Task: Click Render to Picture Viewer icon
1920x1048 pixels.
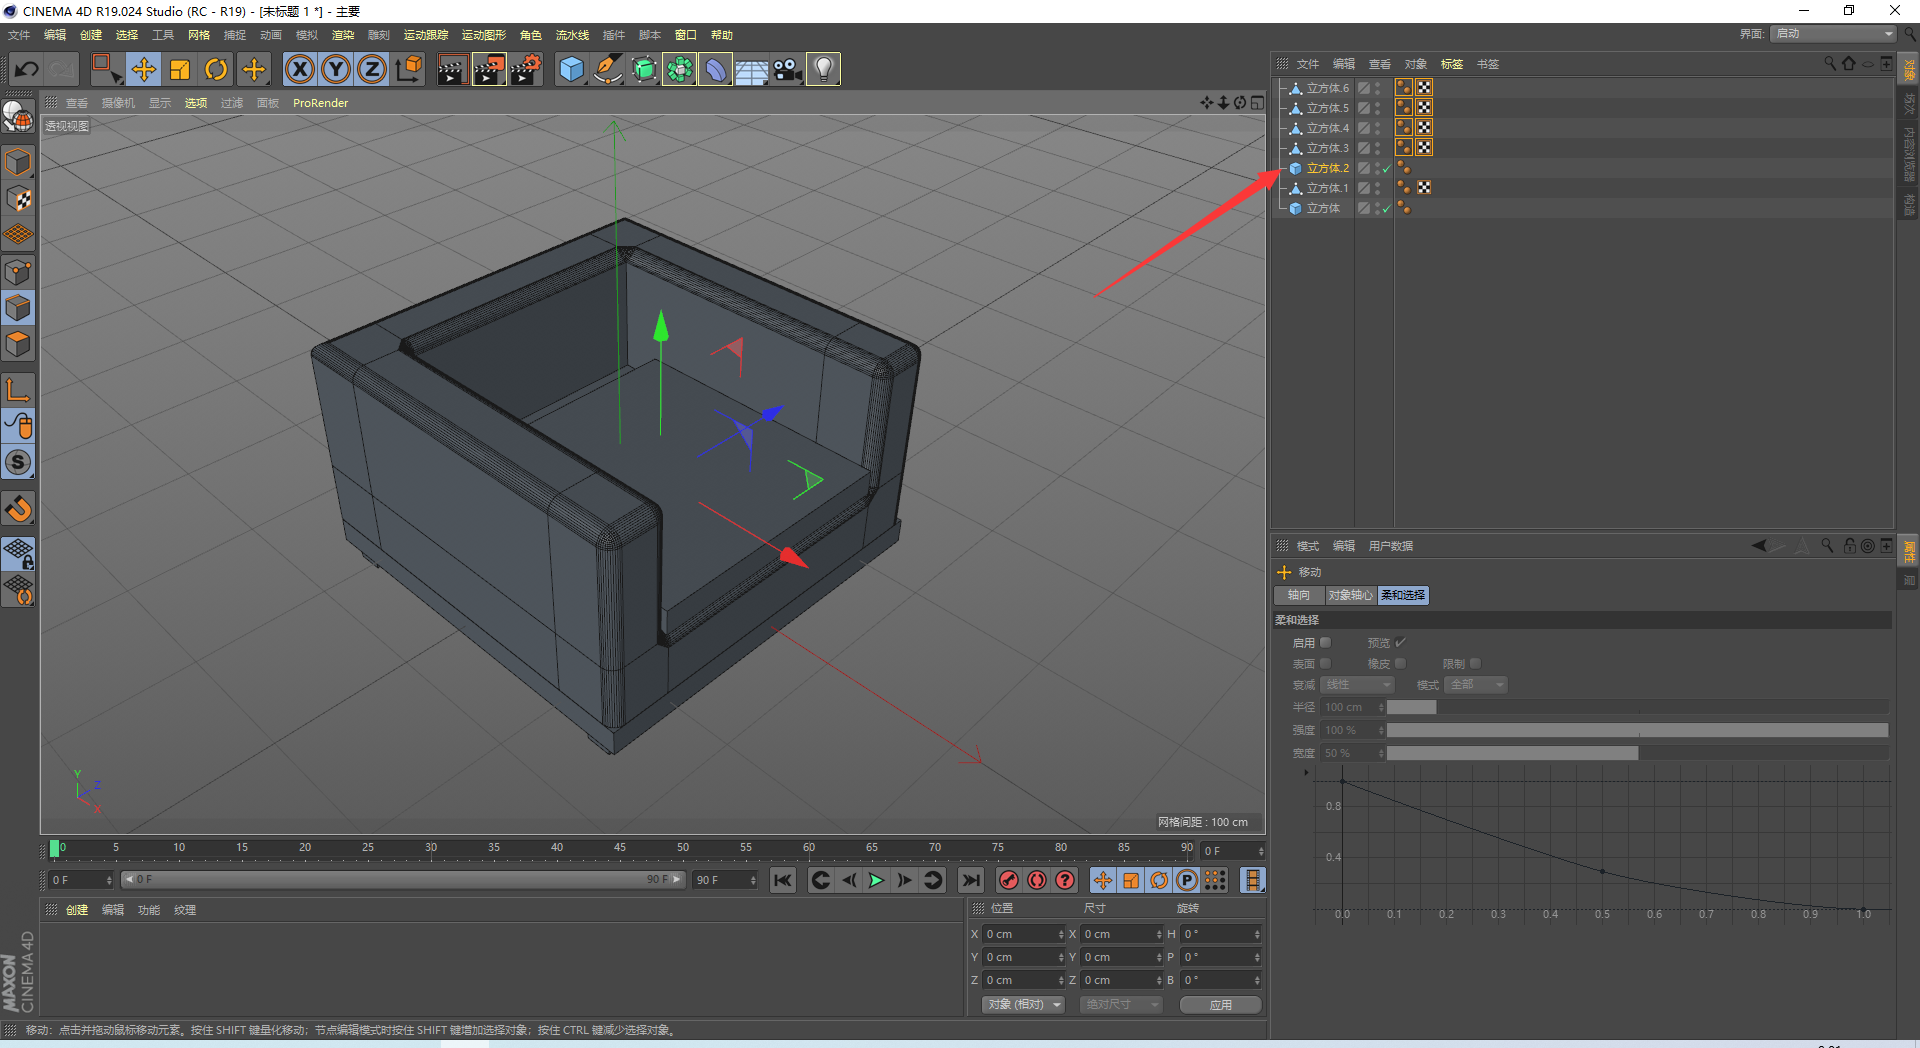Action: pyautogui.click(x=489, y=69)
